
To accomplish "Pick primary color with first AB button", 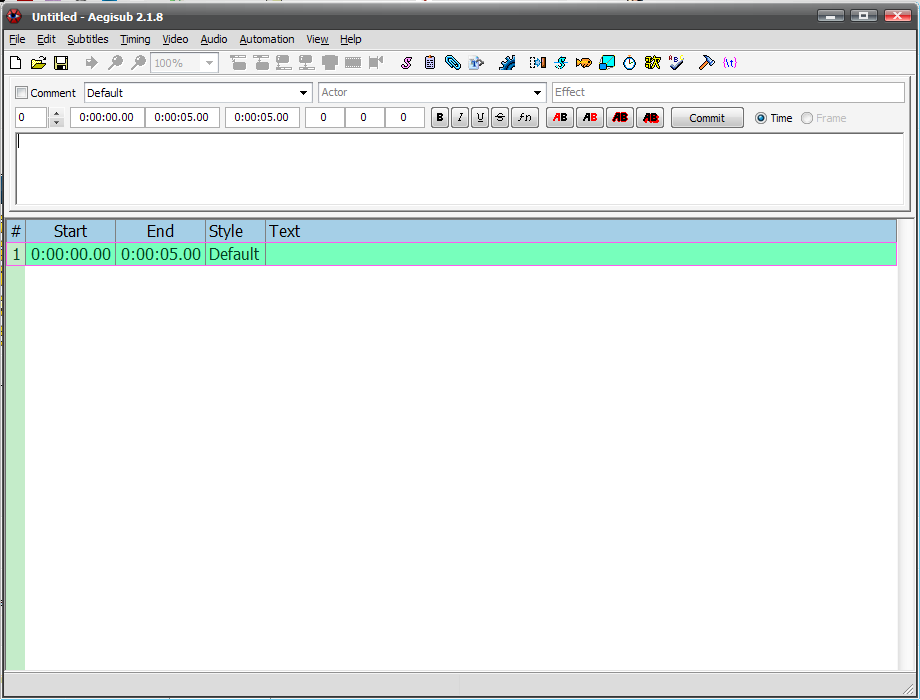I will (560, 117).
